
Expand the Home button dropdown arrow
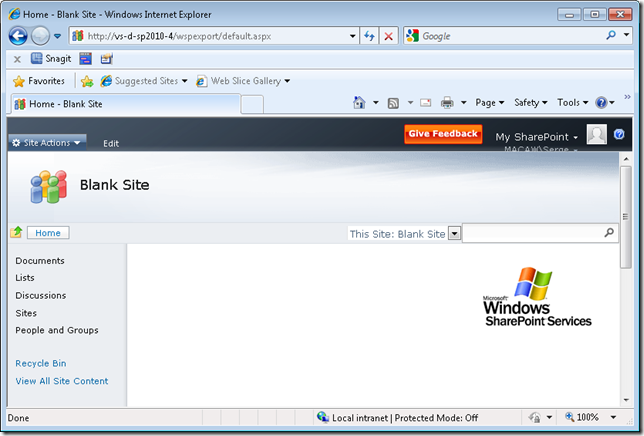[375, 103]
